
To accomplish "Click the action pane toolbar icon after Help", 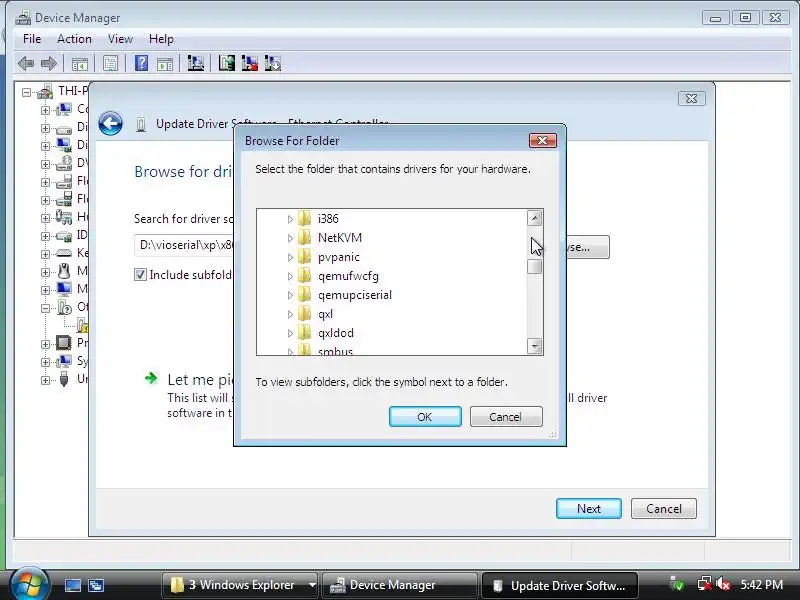I will pyautogui.click(x=165, y=64).
